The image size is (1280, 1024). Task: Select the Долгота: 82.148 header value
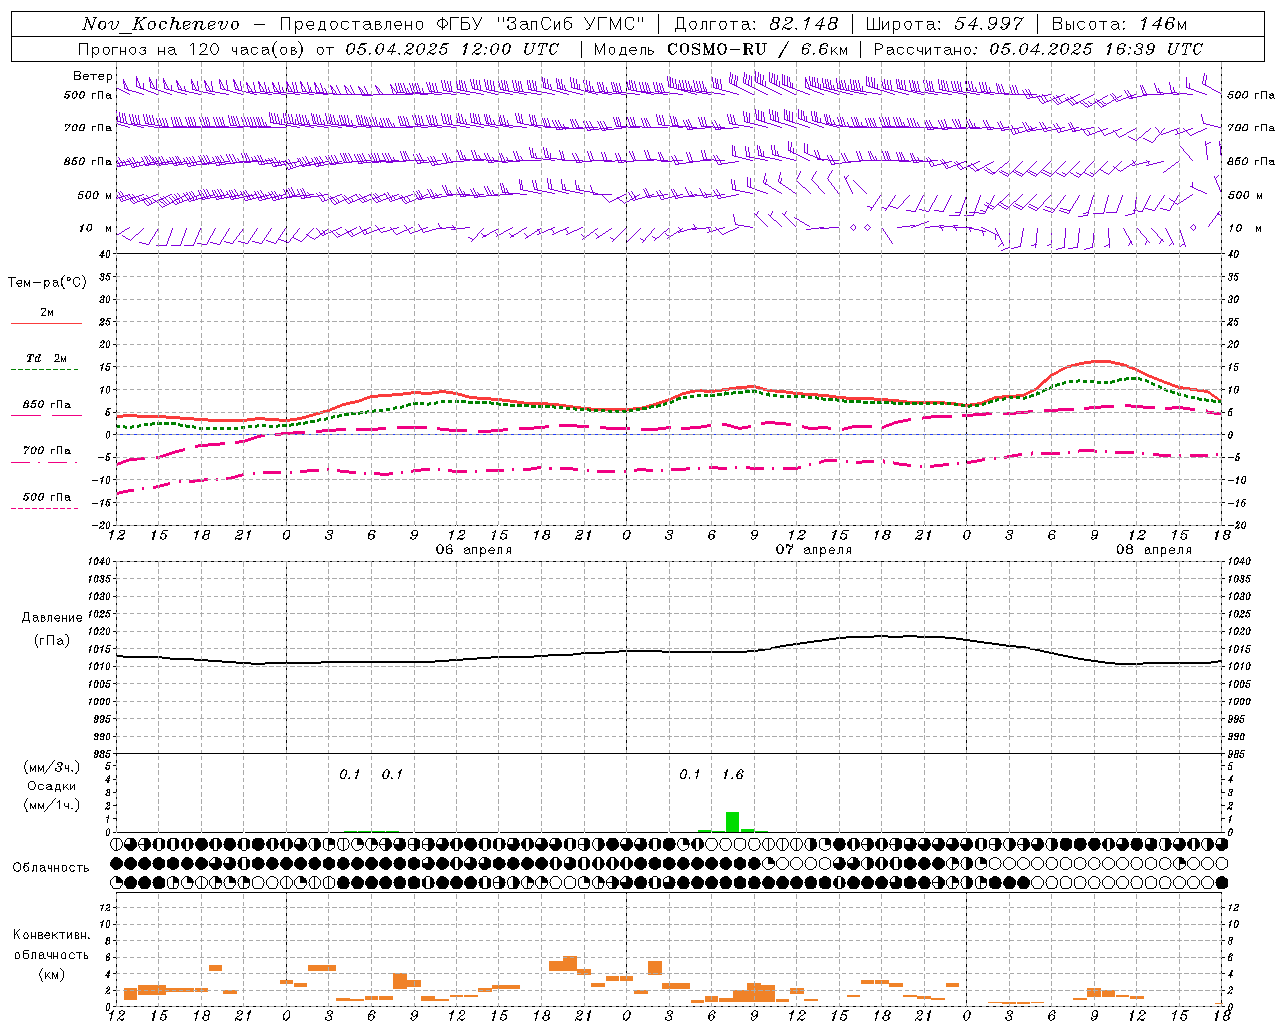click(757, 24)
